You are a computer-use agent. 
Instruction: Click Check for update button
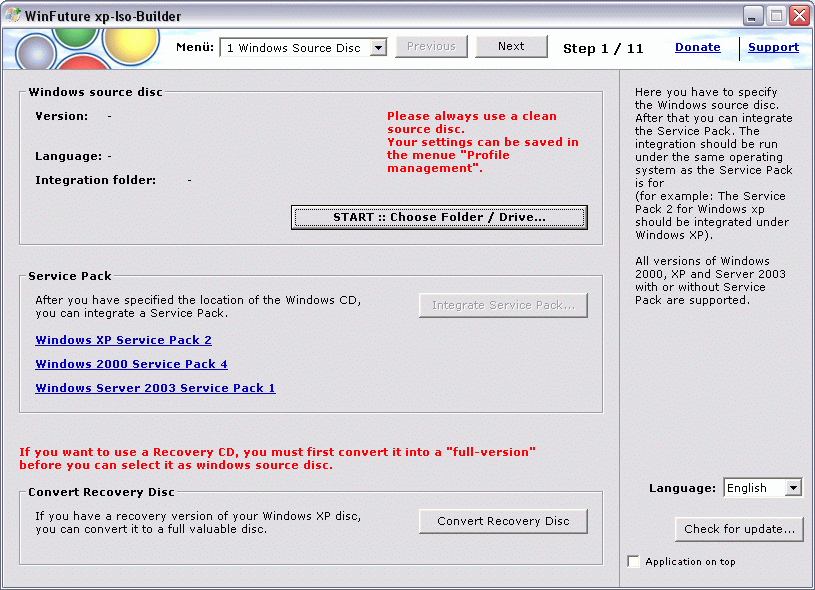pyautogui.click(x=739, y=529)
